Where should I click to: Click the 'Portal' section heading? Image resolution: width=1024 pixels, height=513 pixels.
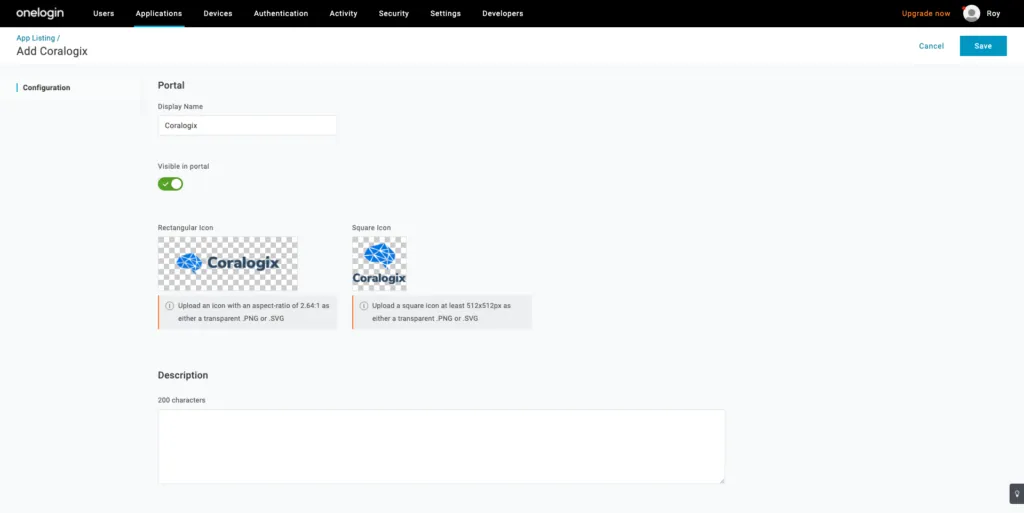click(x=171, y=85)
